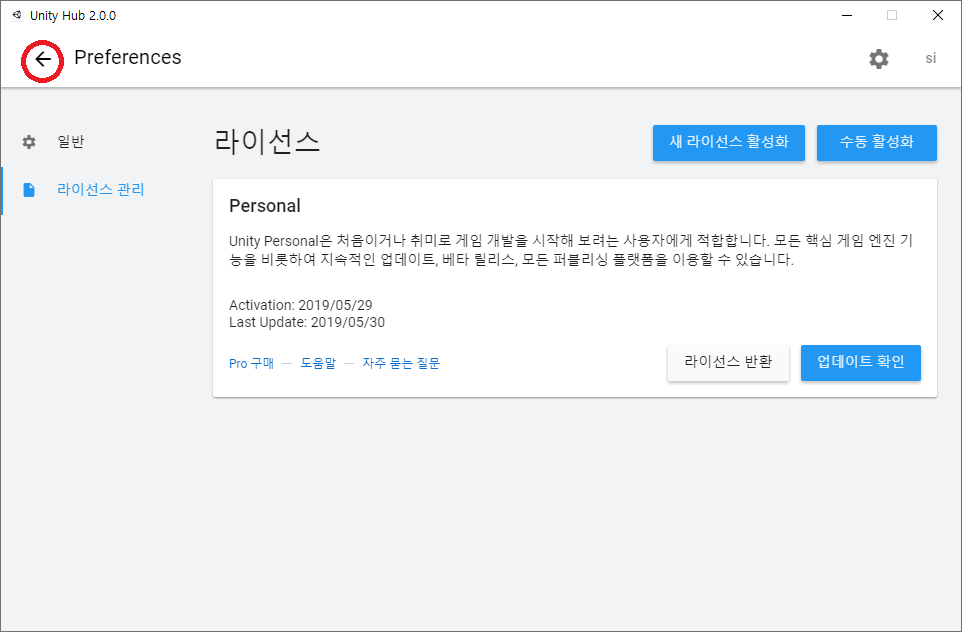
Task: Click the Preferences heading text
Action: pyautogui.click(x=128, y=57)
